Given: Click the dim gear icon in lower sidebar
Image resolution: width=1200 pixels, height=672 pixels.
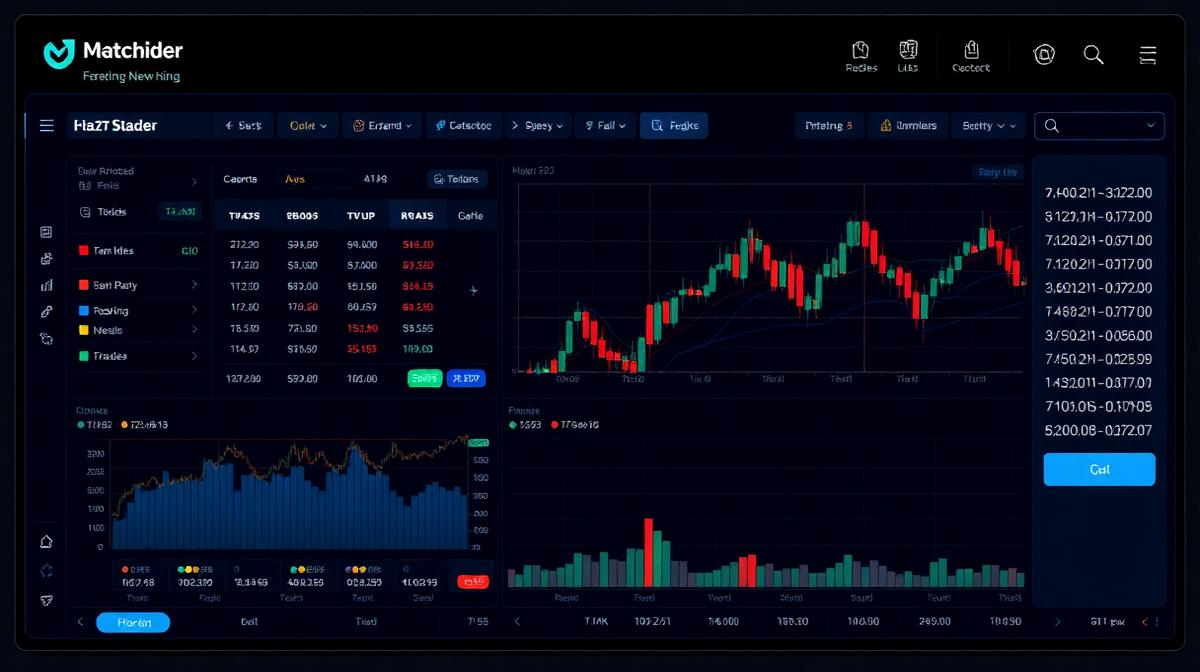Looking at the screenshot, I should click(x=46, y=571).
